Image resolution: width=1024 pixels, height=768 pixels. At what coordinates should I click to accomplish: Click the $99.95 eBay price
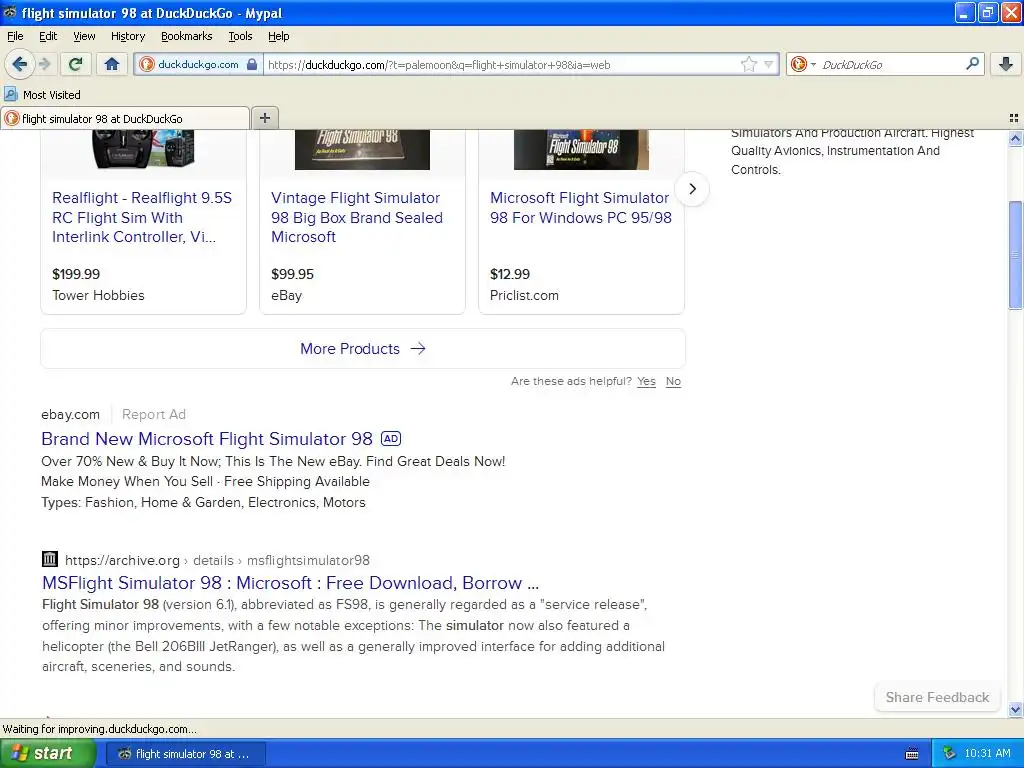point(292,274)
